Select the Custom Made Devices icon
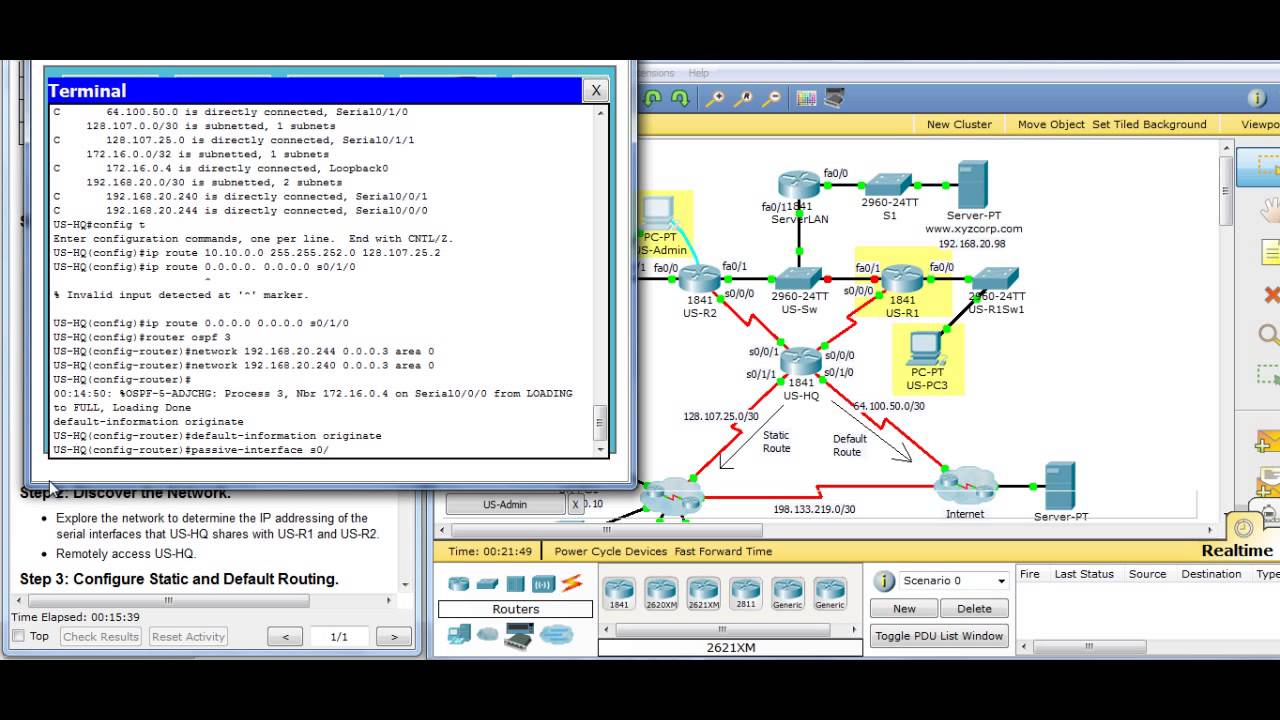This screenshot has height=720, width=1280. click(x=519, y=634)
